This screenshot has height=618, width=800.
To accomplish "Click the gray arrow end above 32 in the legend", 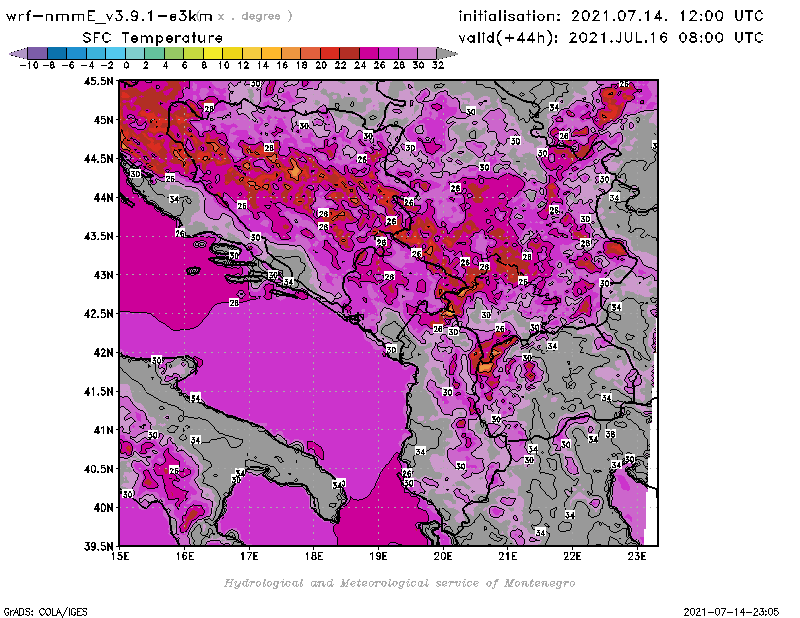I will tap(447, 53).
